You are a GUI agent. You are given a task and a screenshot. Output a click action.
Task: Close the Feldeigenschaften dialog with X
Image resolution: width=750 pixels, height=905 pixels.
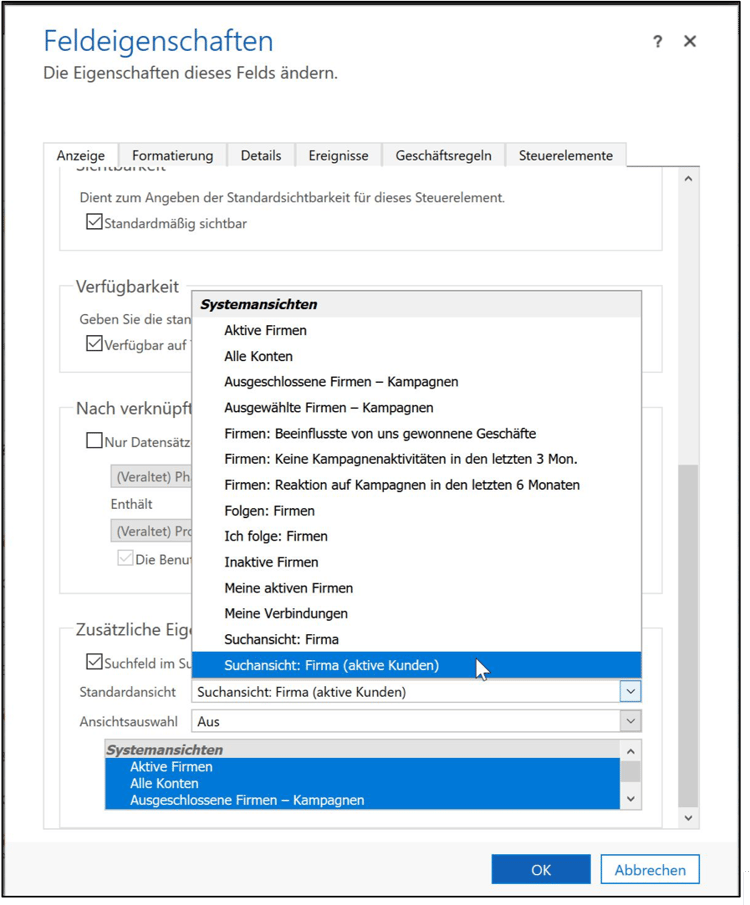click(x=690, y=42)
